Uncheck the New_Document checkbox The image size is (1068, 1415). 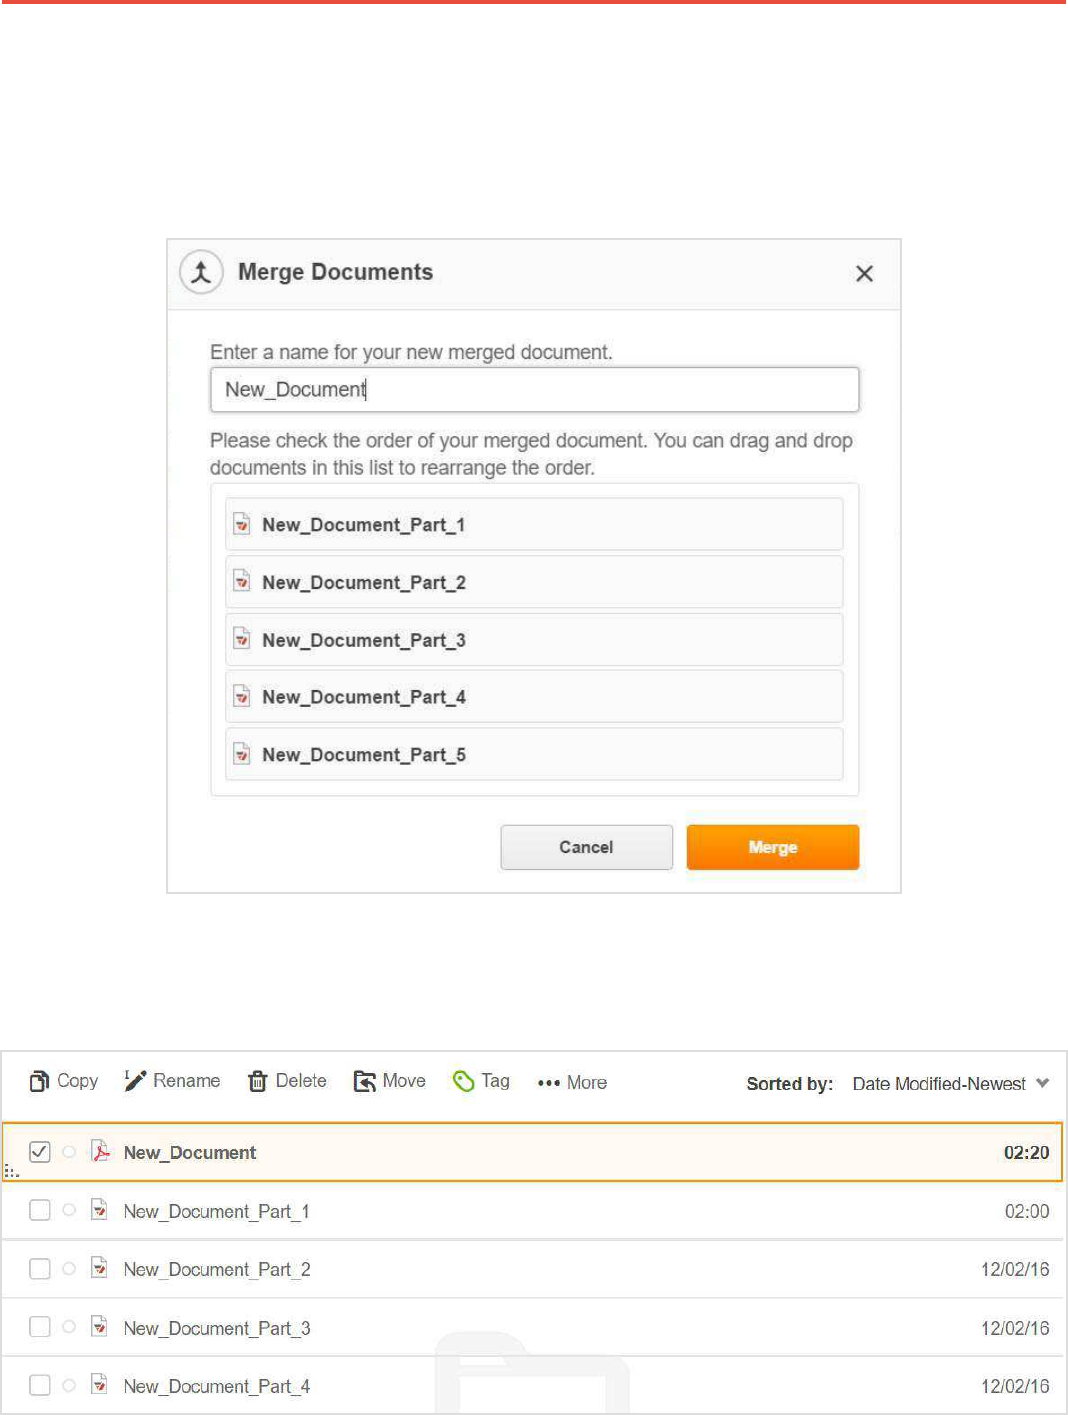click(40, 1152)
